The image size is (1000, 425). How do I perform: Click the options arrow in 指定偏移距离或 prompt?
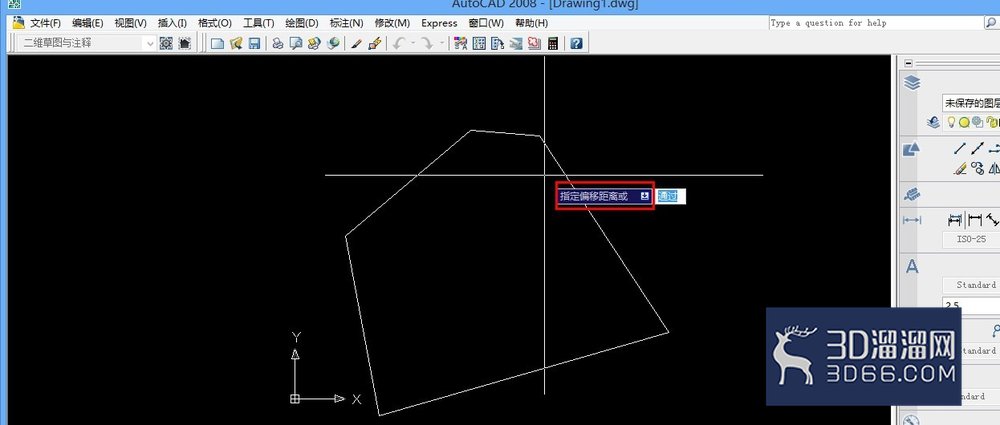645,196
